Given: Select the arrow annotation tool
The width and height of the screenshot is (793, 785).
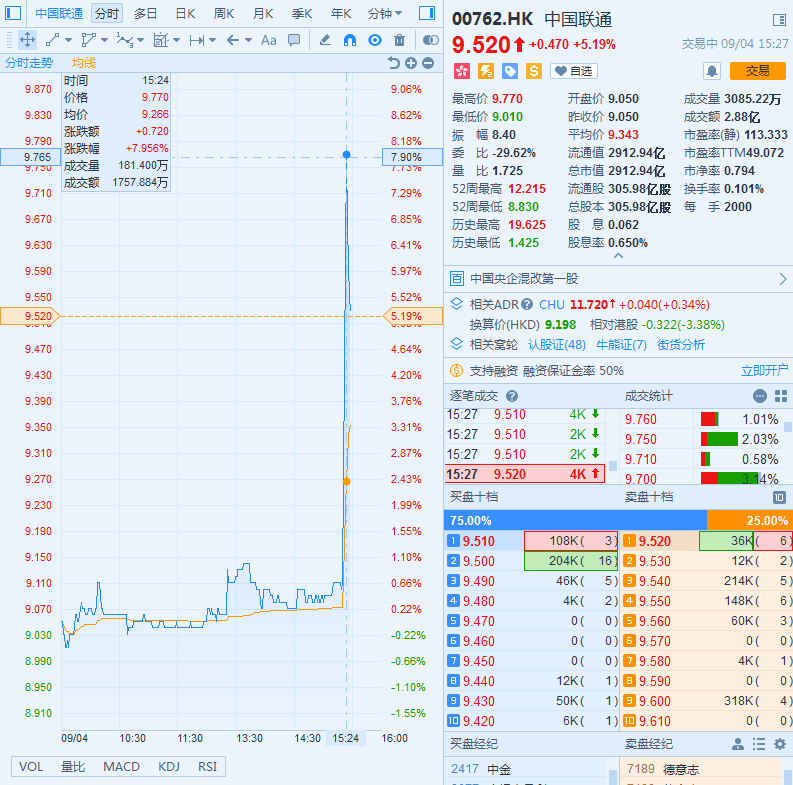Looking at the screenshot, I should point(233,40).
